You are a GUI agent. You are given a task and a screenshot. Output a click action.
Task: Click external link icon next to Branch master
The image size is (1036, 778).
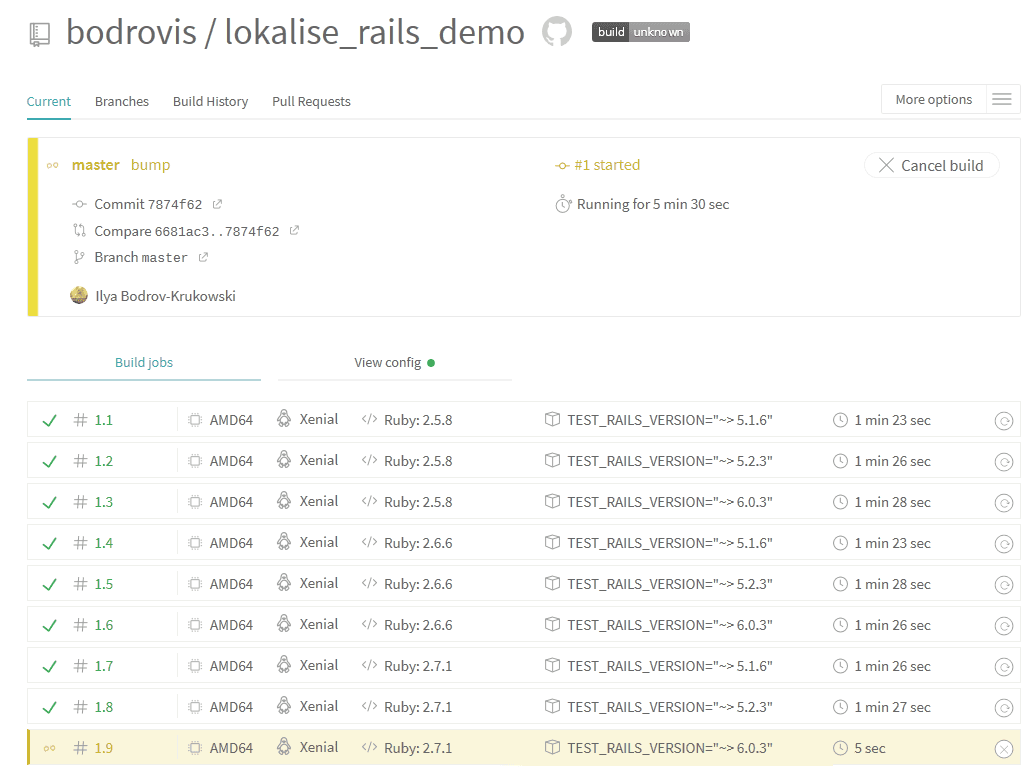[203, 257]
